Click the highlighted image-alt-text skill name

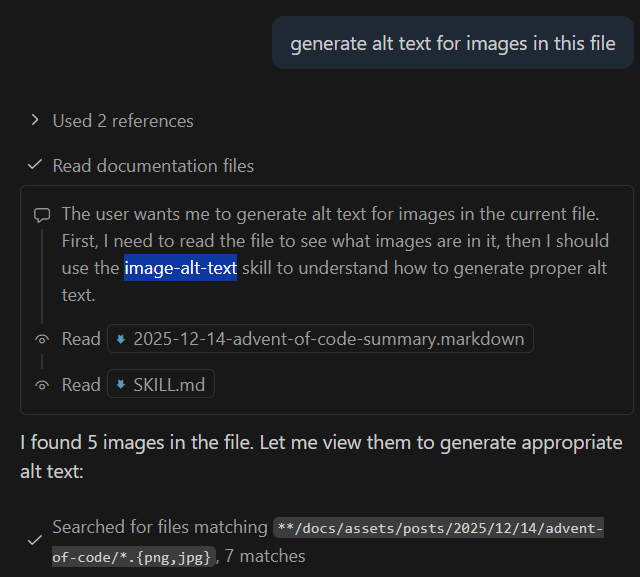tap(180, 268)
